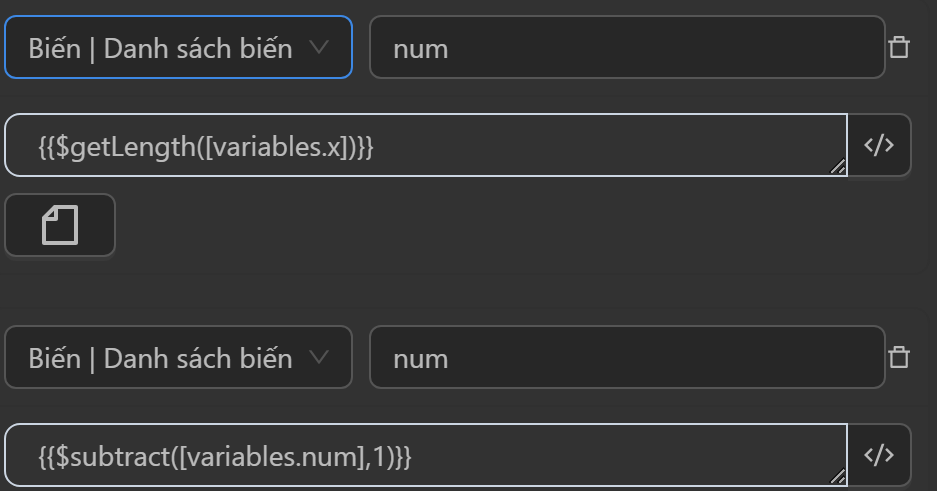Open code editor for subtract expression
Image resolution: width=937 pixels, height=491 pixels.
pyautogui.click(x=879, y=455)
